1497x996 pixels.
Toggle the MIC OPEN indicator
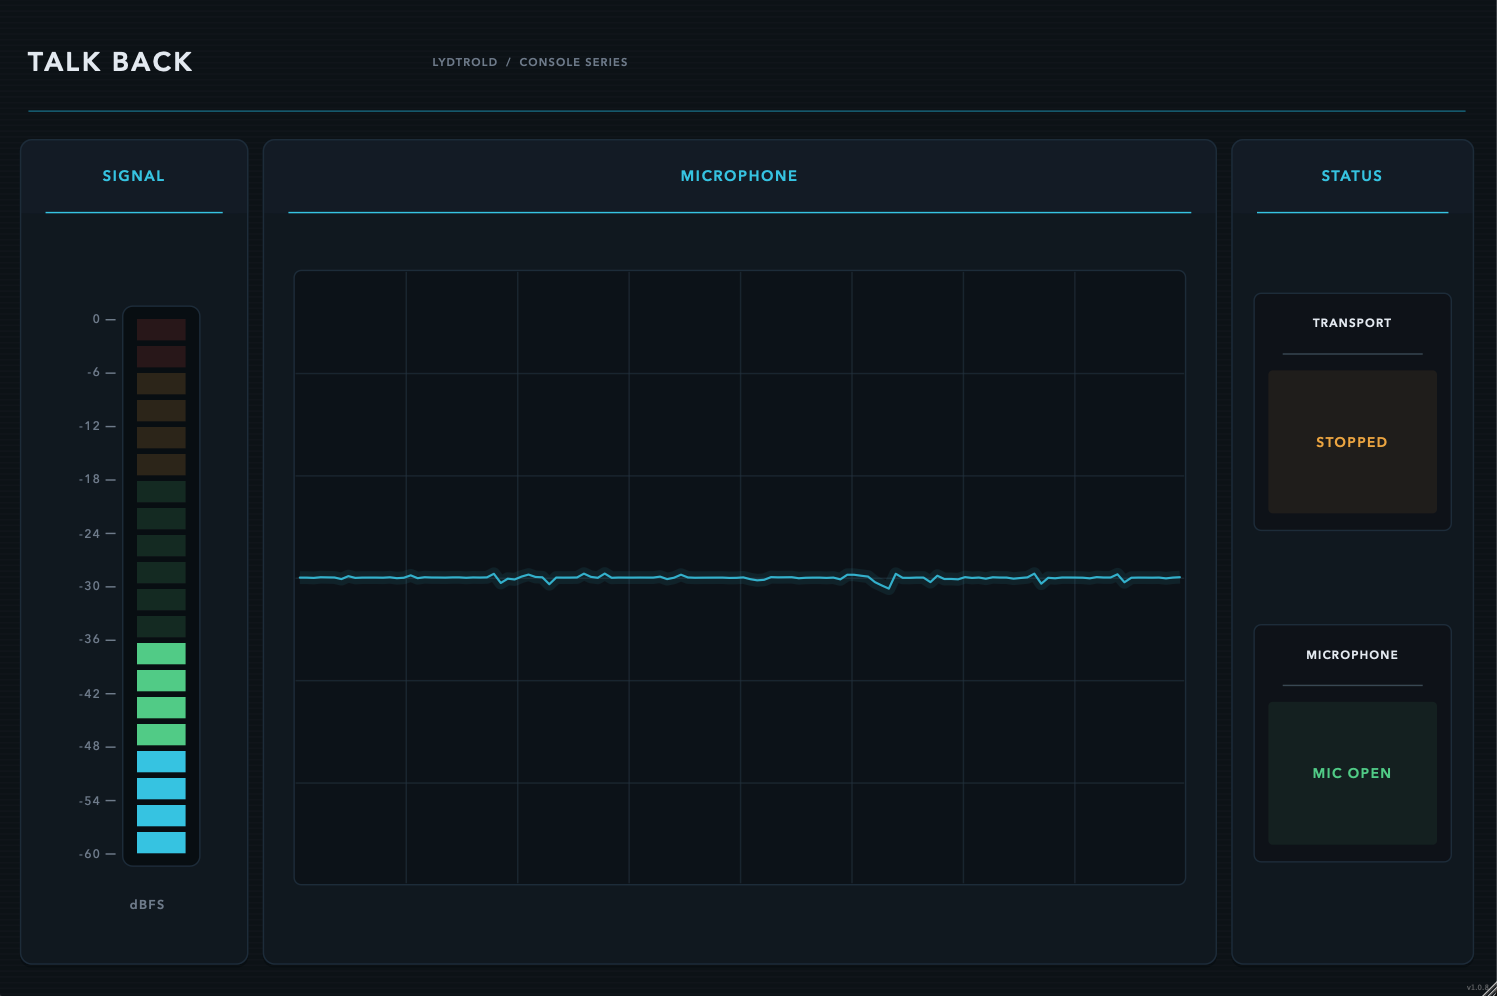[x=1352, y=773]
